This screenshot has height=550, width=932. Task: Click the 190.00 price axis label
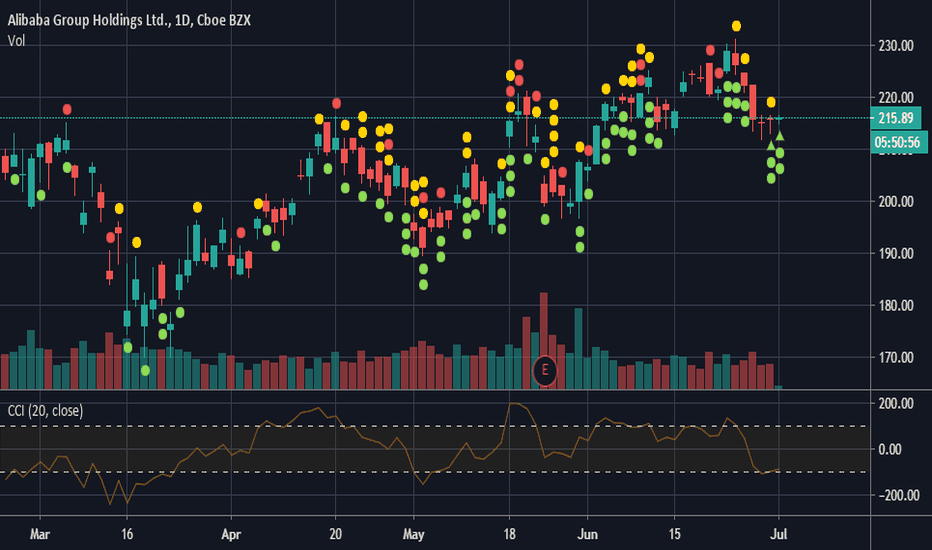(896, 254)
